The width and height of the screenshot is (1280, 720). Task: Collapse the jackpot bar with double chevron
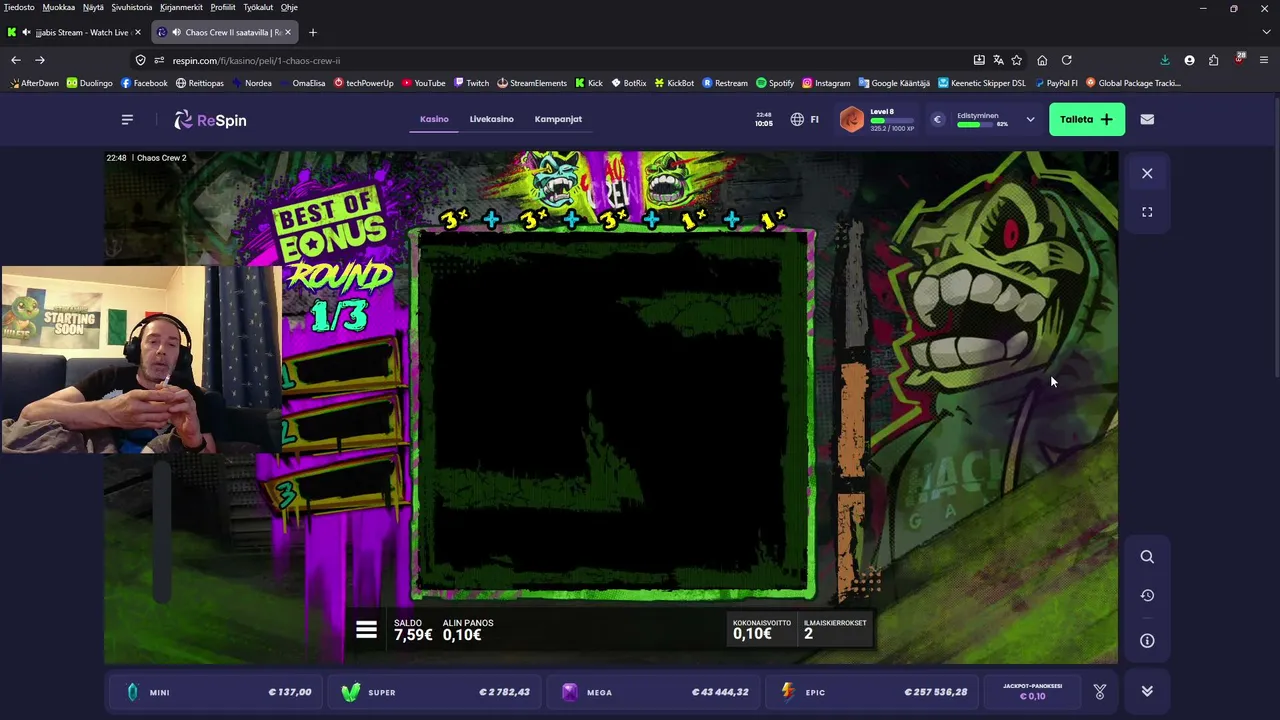[1147, 691]
